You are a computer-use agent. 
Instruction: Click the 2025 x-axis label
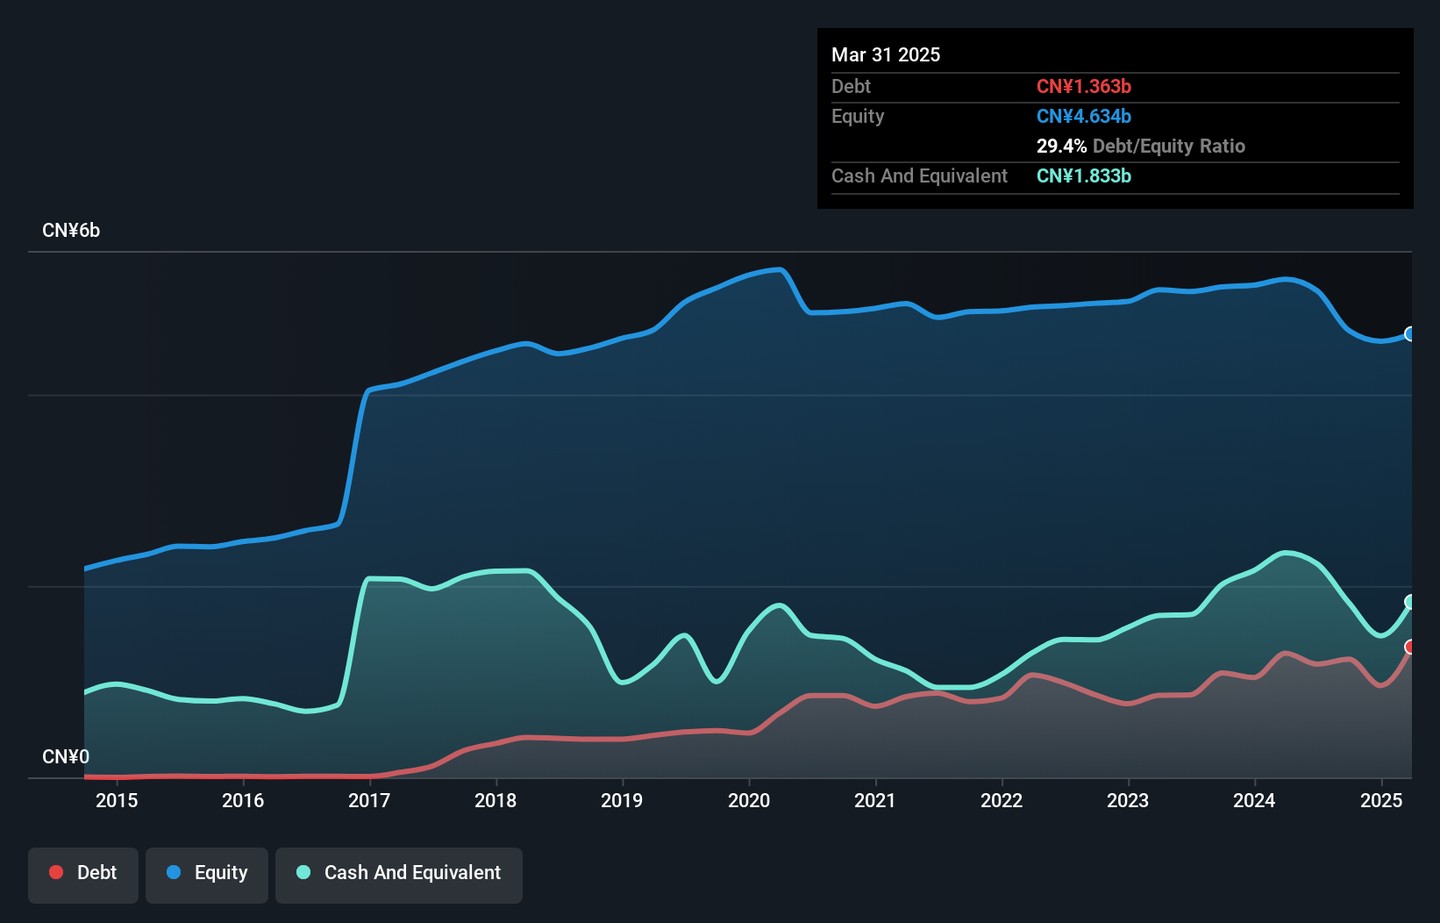point(1381,800)
